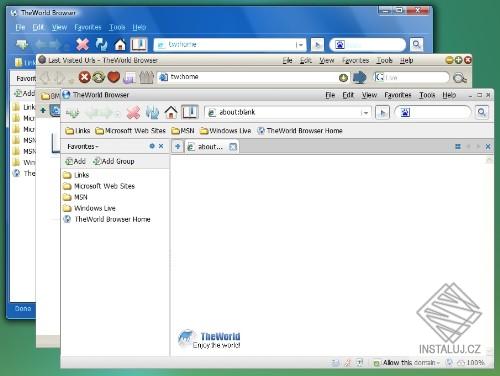
Task: Toggle the Favorites sidebar icon in front window
Action: click(190, 112)
